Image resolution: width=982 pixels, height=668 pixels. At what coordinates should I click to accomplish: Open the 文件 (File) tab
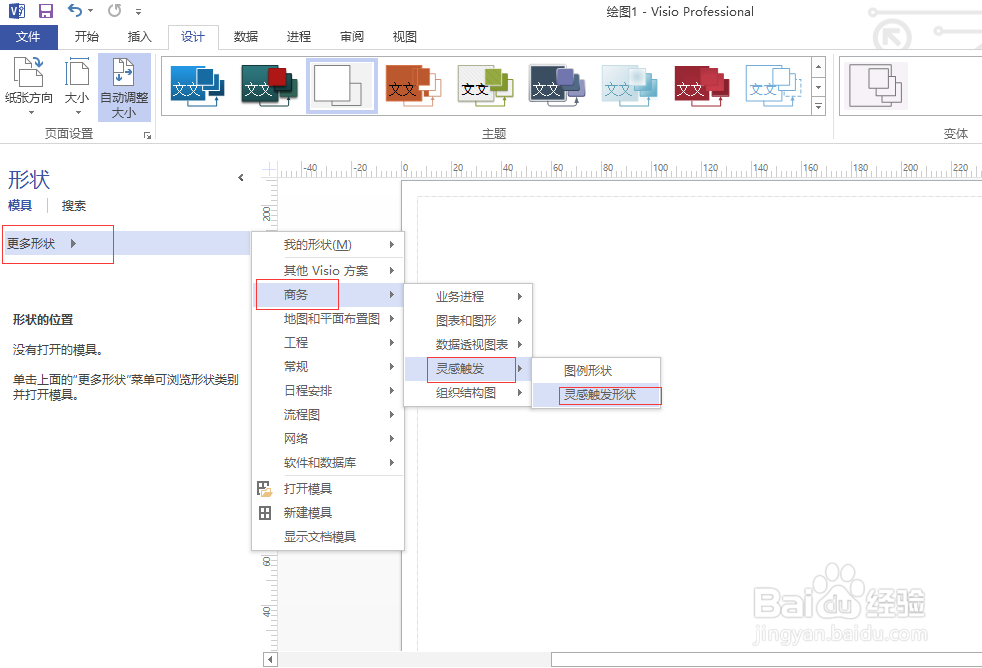(28, 37)
